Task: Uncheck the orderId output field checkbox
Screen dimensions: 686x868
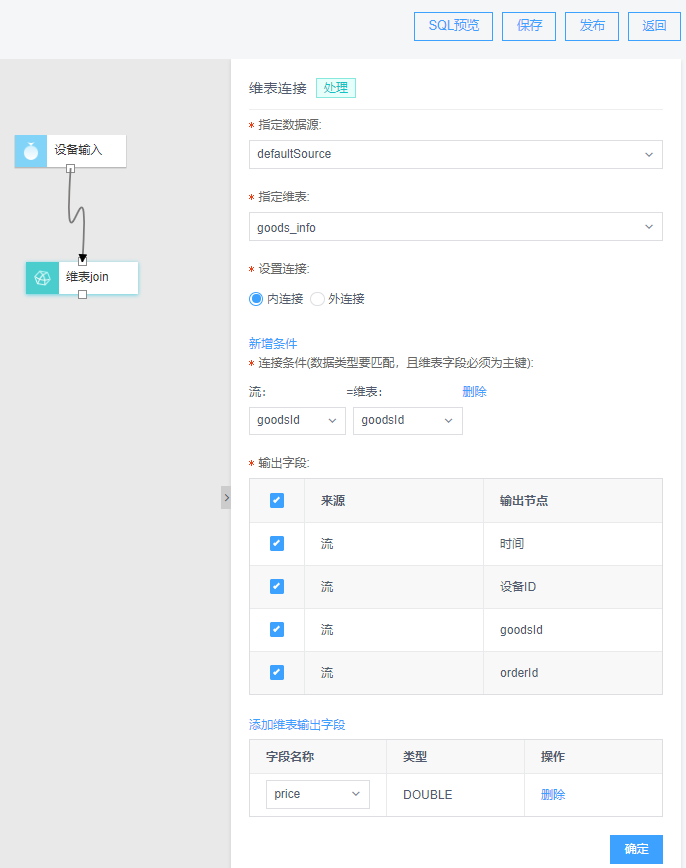Action: (277, 673)
